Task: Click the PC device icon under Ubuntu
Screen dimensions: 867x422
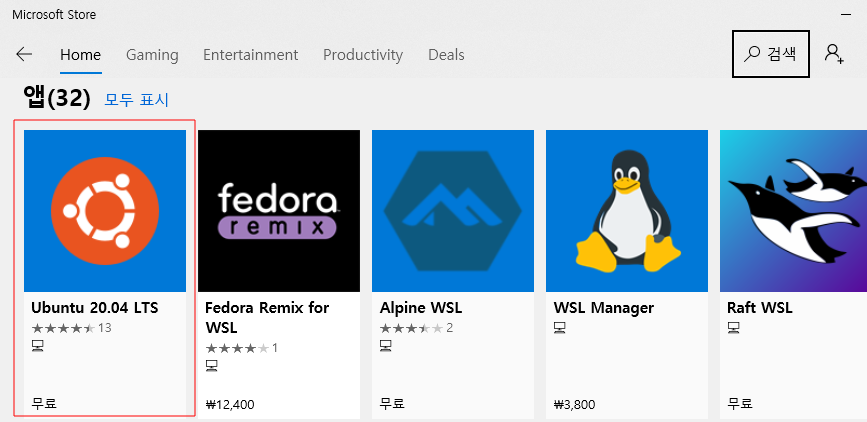Action: tap(38, 346)
